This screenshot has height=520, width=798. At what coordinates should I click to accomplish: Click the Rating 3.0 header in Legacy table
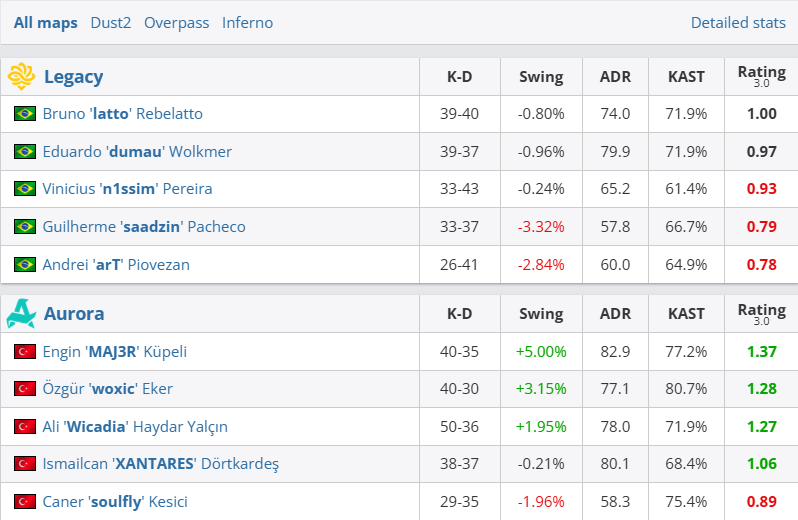761,76
